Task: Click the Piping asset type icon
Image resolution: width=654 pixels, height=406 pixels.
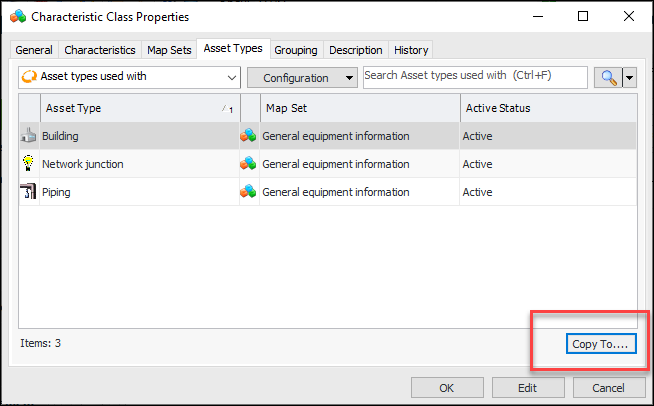Action: tap(29, 192)
